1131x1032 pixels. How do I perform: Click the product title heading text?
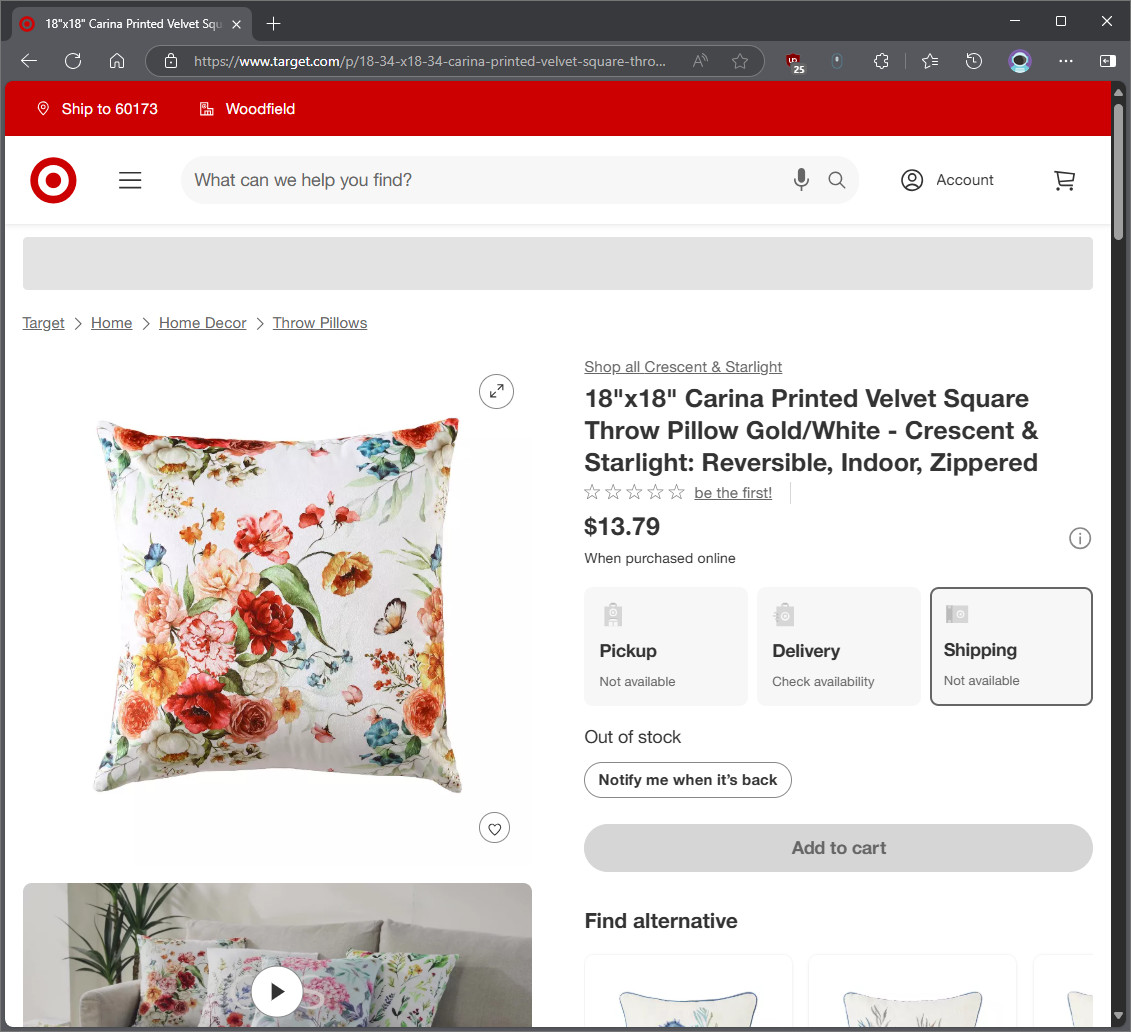pos(811,431)
